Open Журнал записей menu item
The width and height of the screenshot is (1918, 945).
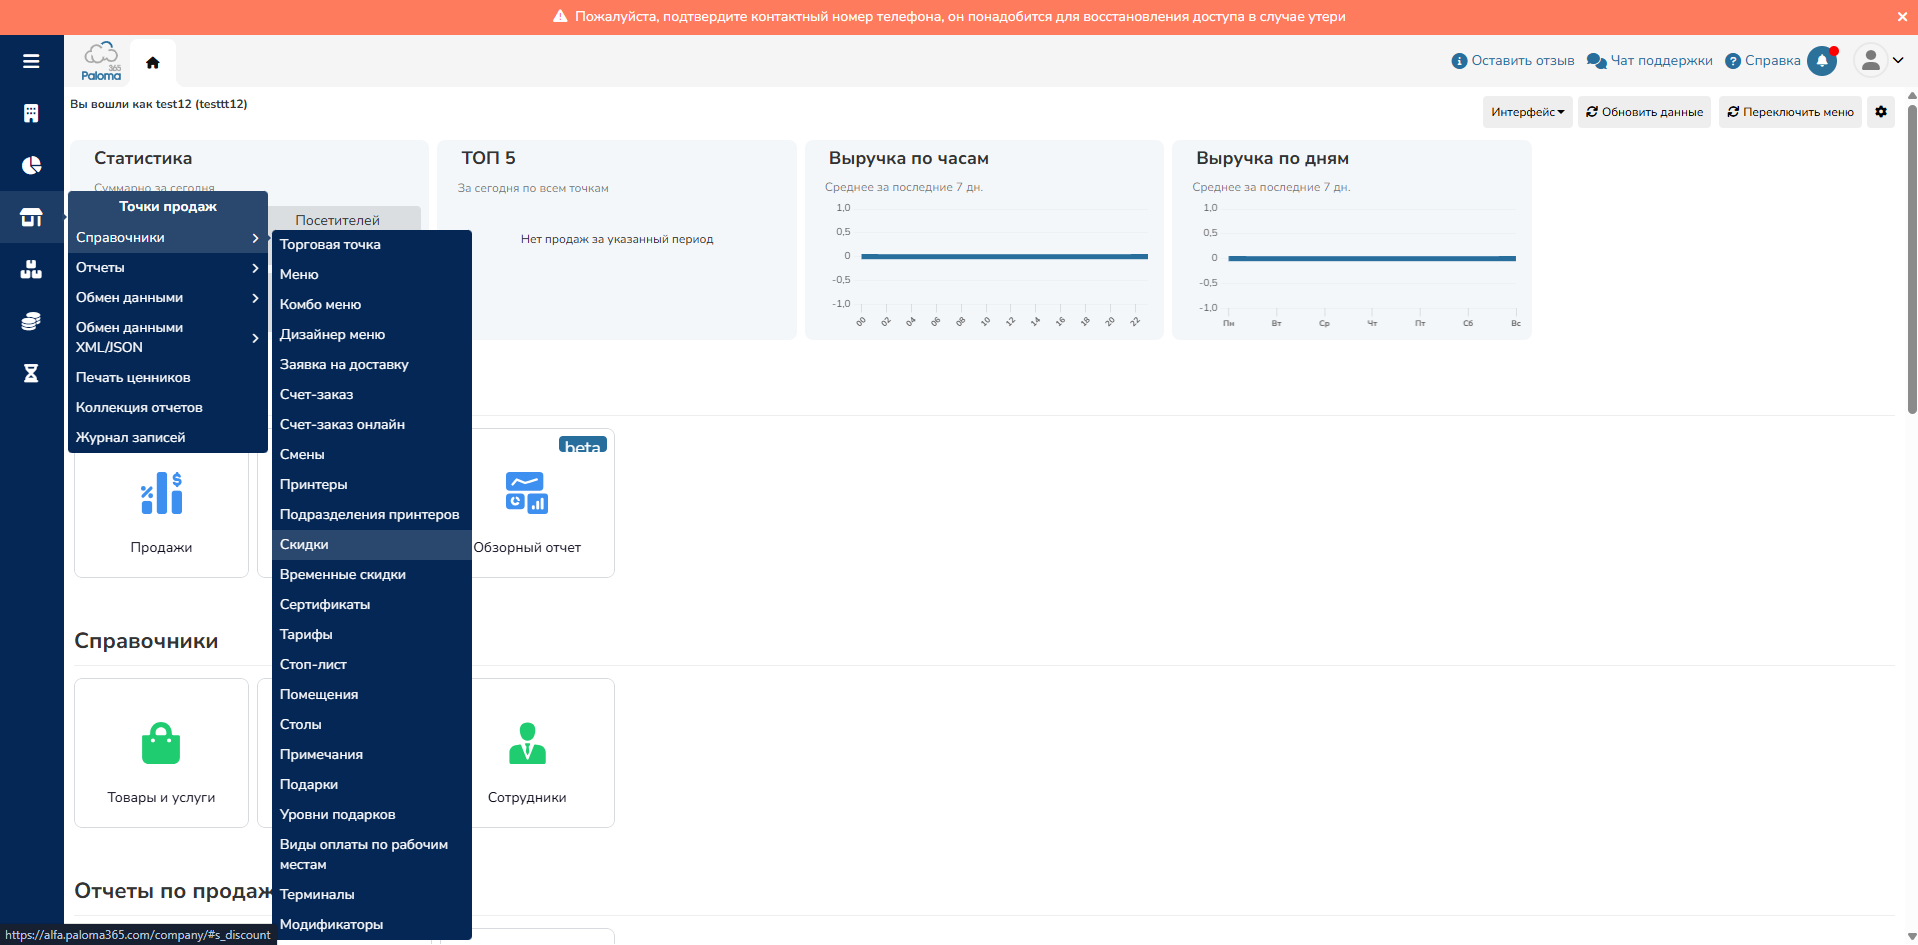[131, 438]
